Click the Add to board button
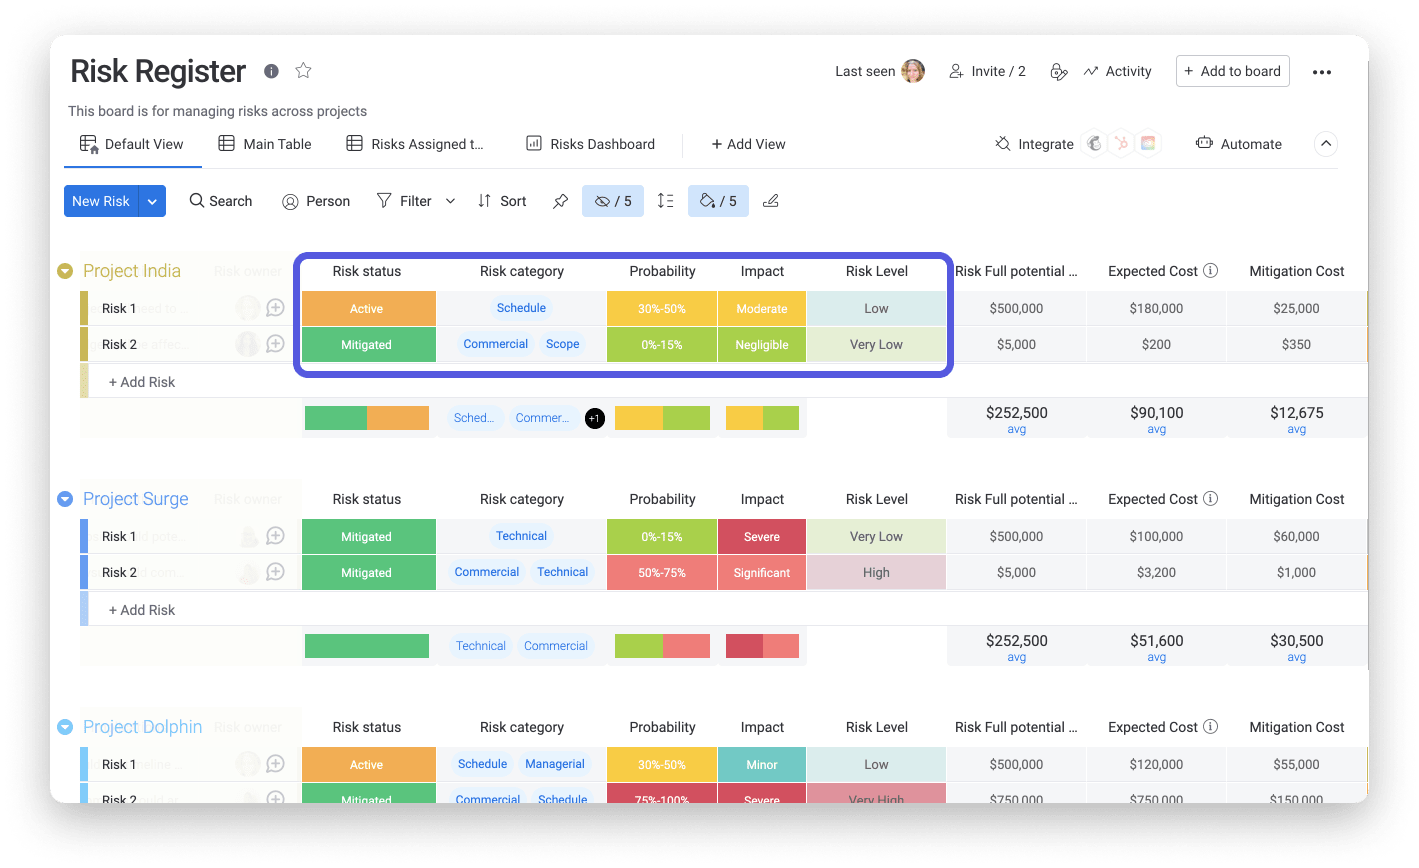 click(1232, 71)
